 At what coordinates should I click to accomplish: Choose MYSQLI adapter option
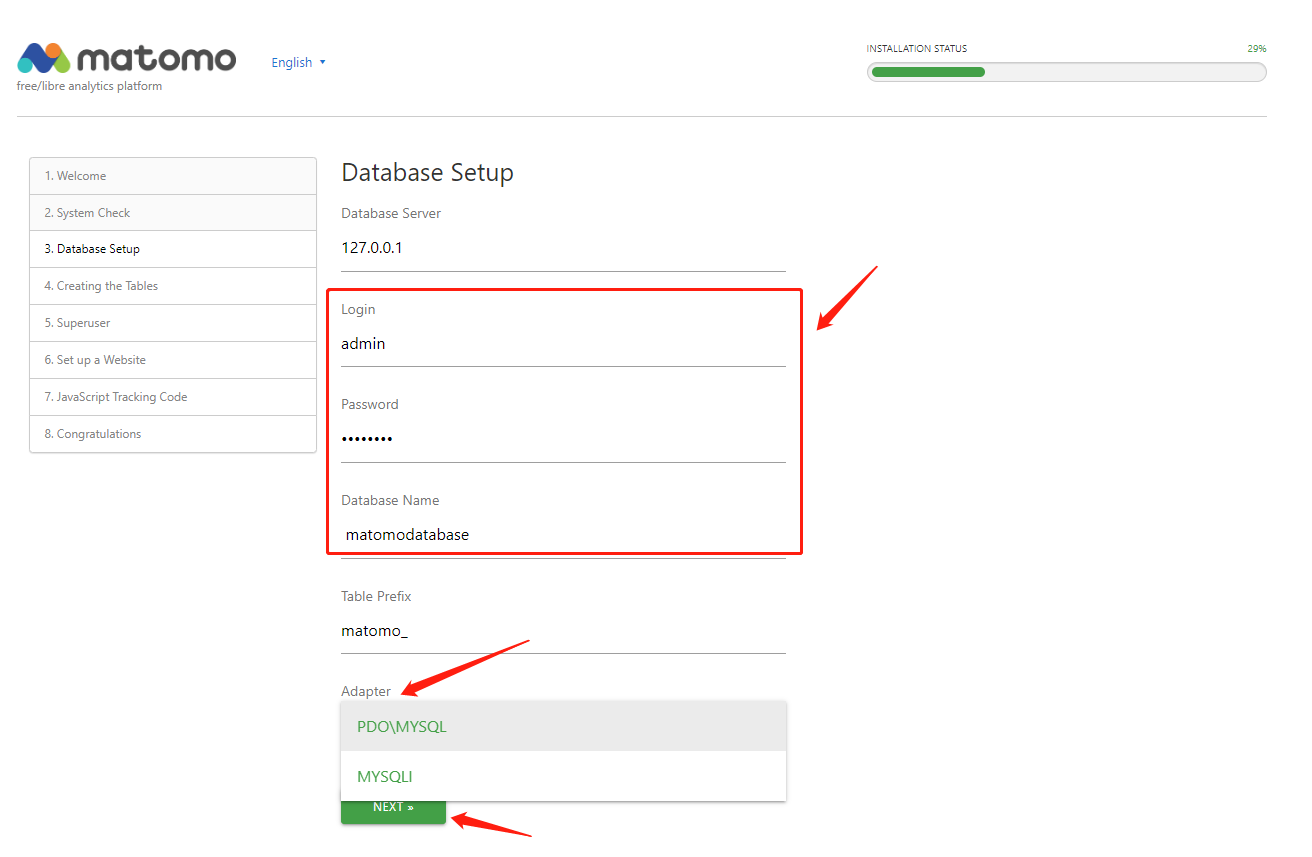coord(563,776)
